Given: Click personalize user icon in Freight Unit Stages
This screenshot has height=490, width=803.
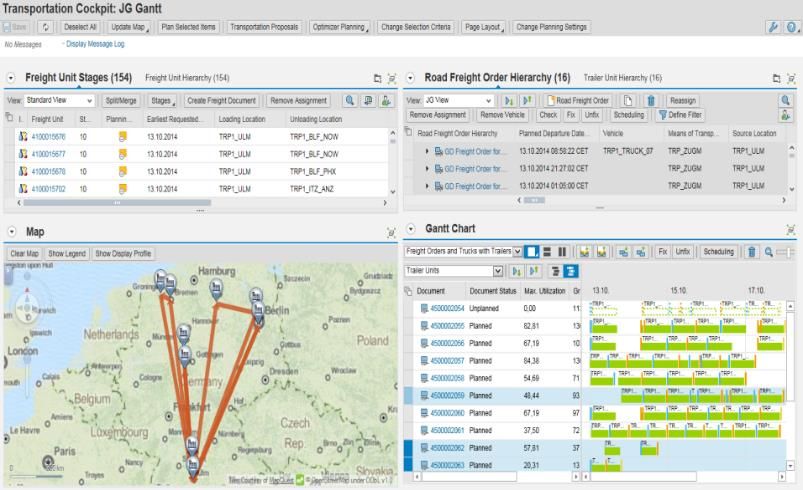Looking at the screenshot, I should 386,100.
